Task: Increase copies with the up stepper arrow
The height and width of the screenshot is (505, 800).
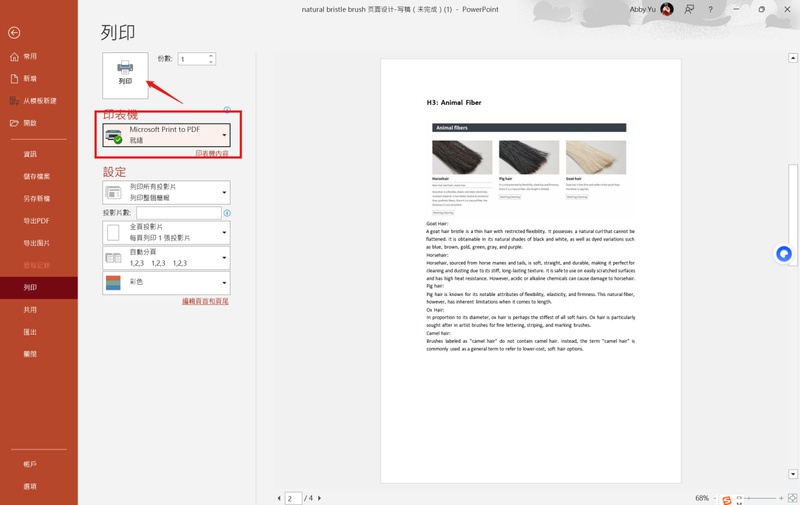Action: pyautogui.click(x=211, y=56)
